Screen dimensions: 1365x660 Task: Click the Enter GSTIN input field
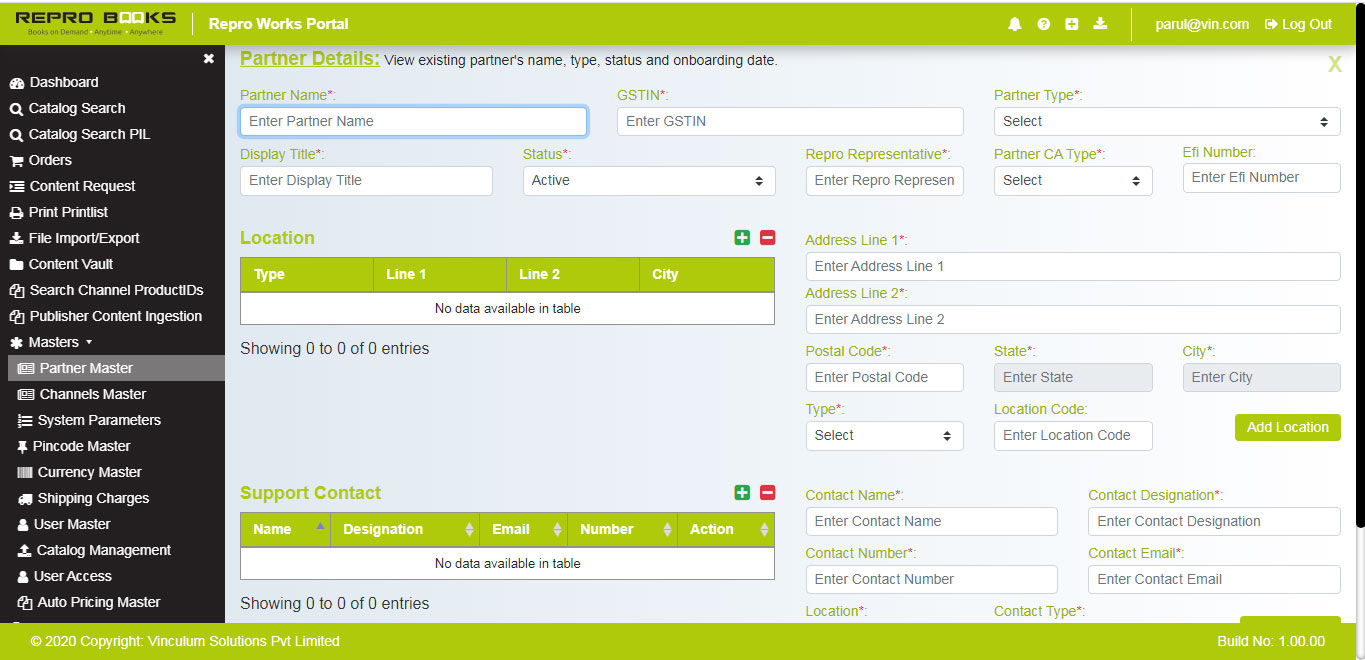(x=789, y=122)
